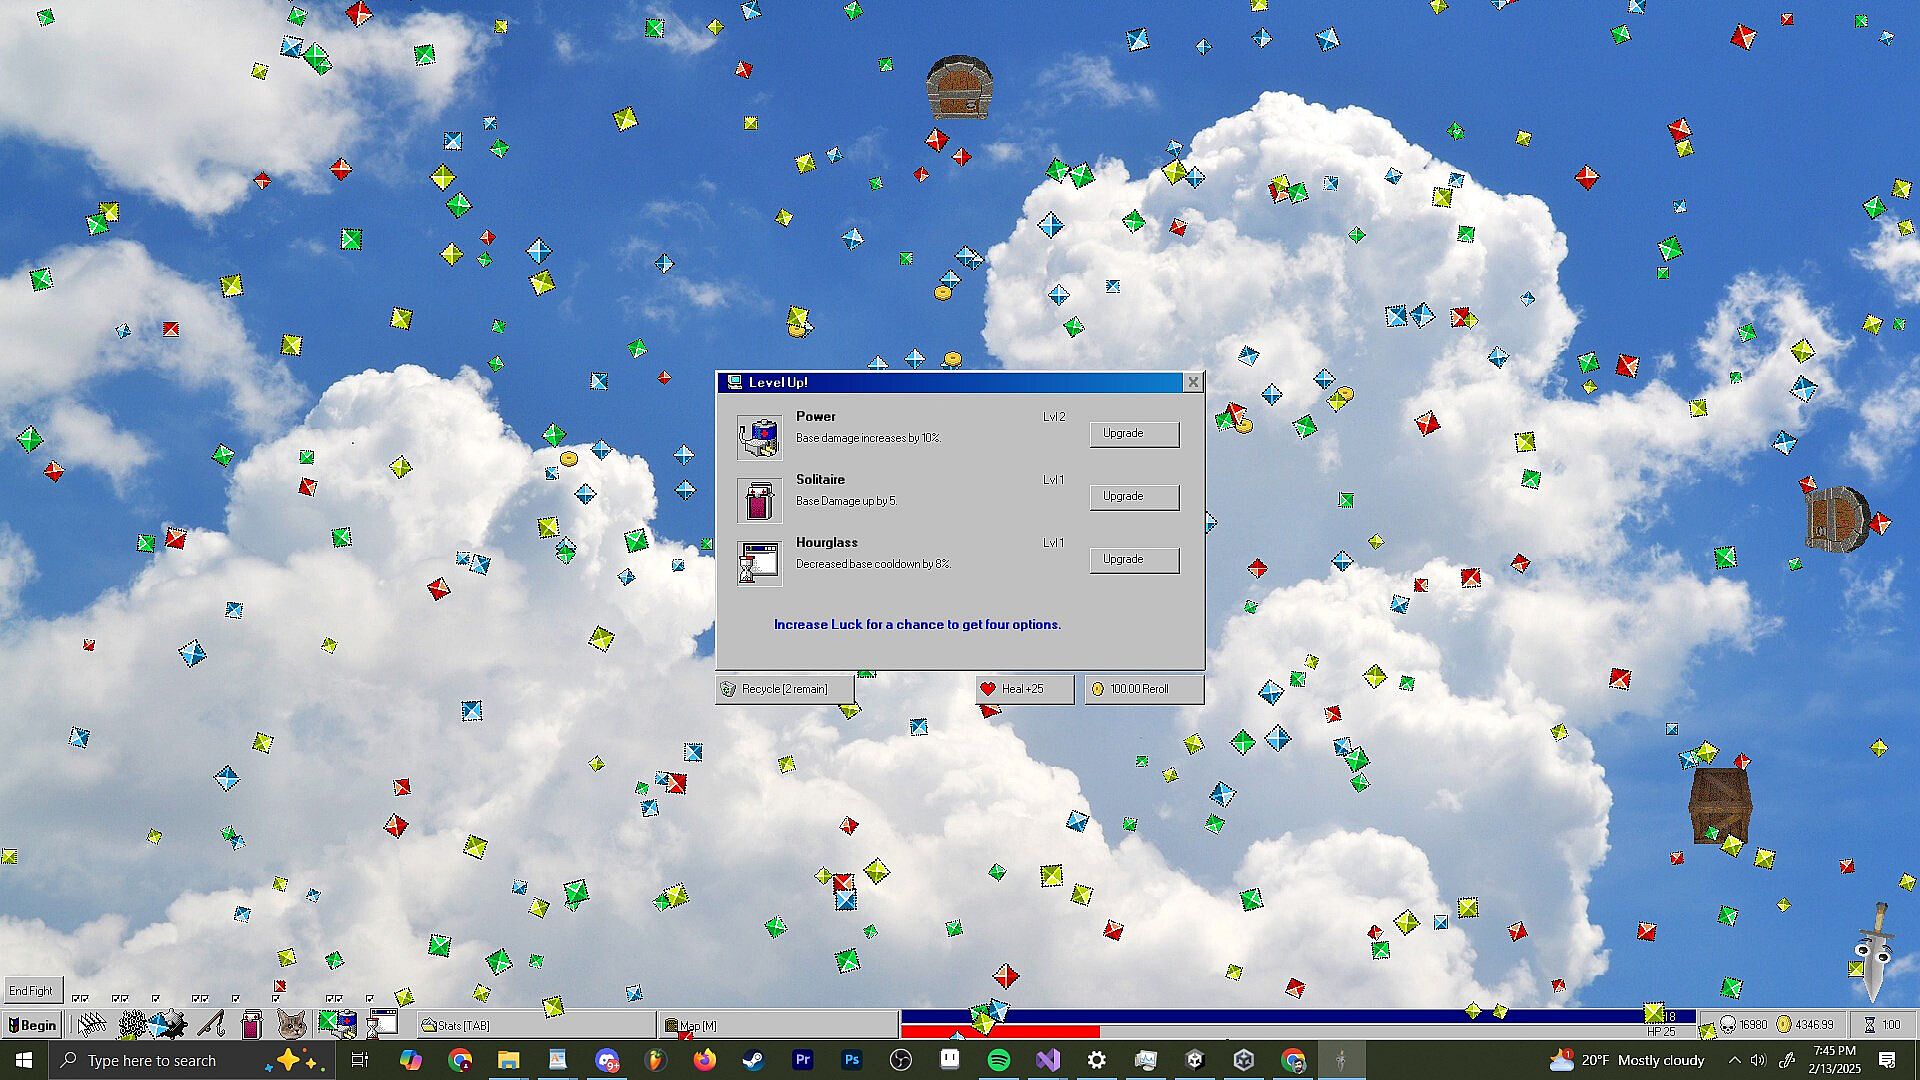Click the Power battery icon in dialog
1920x1080 pixels.
click(759, 437)
